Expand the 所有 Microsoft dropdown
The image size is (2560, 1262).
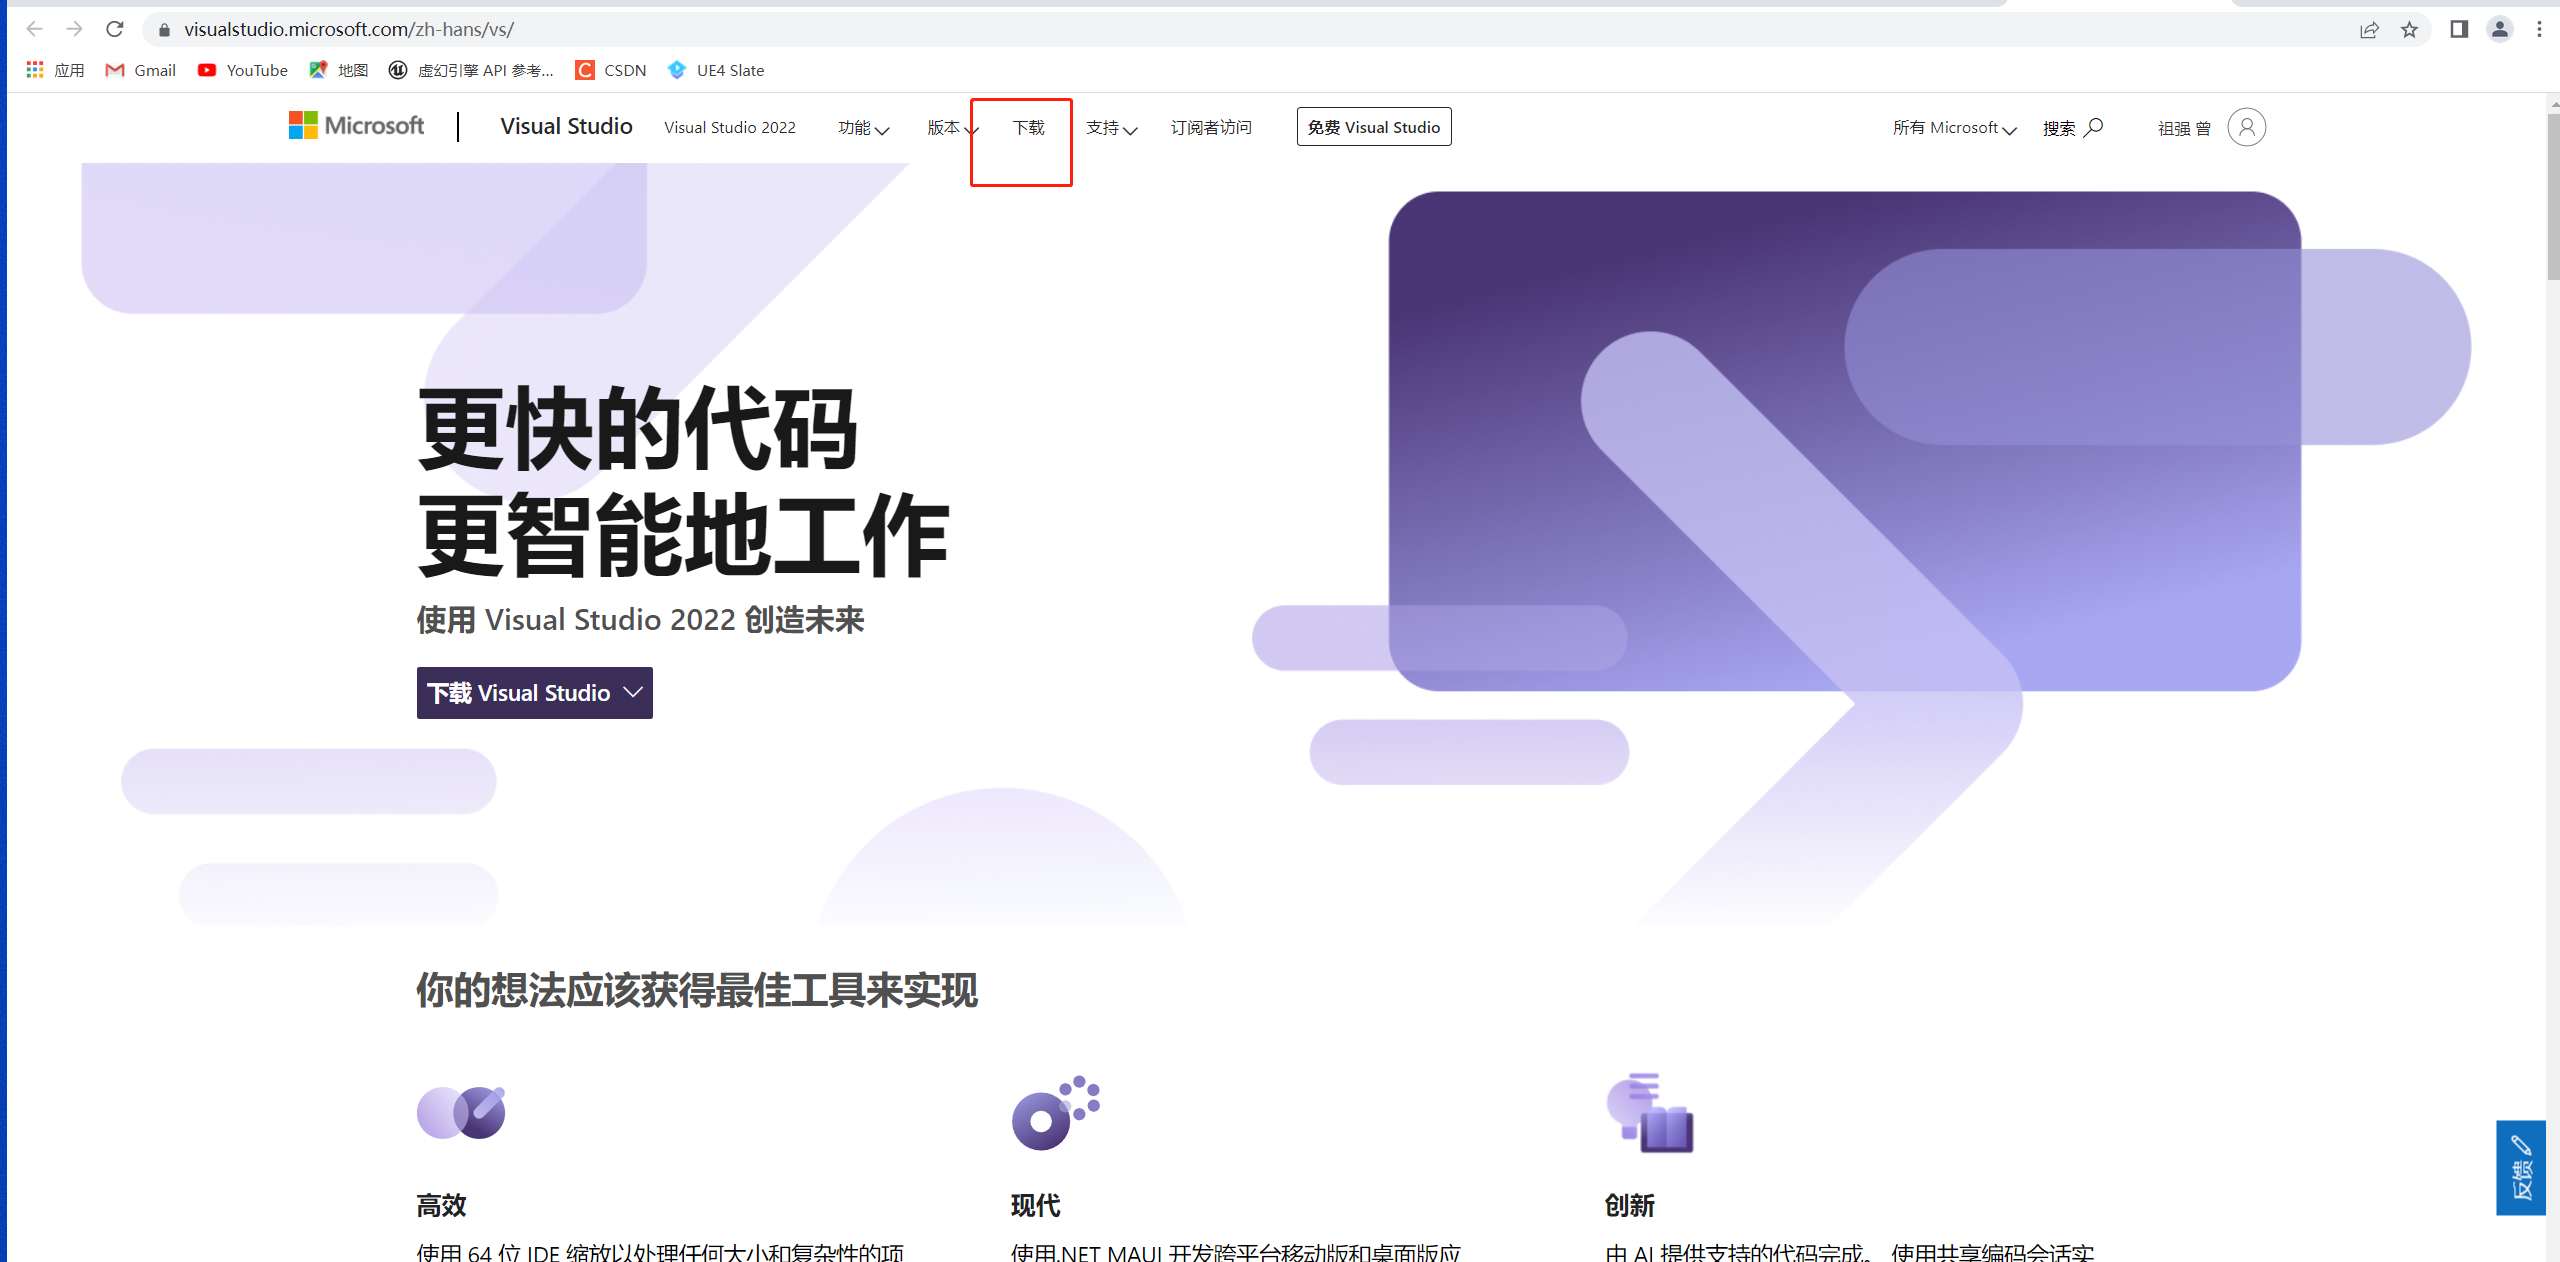tap(1954, 128)
